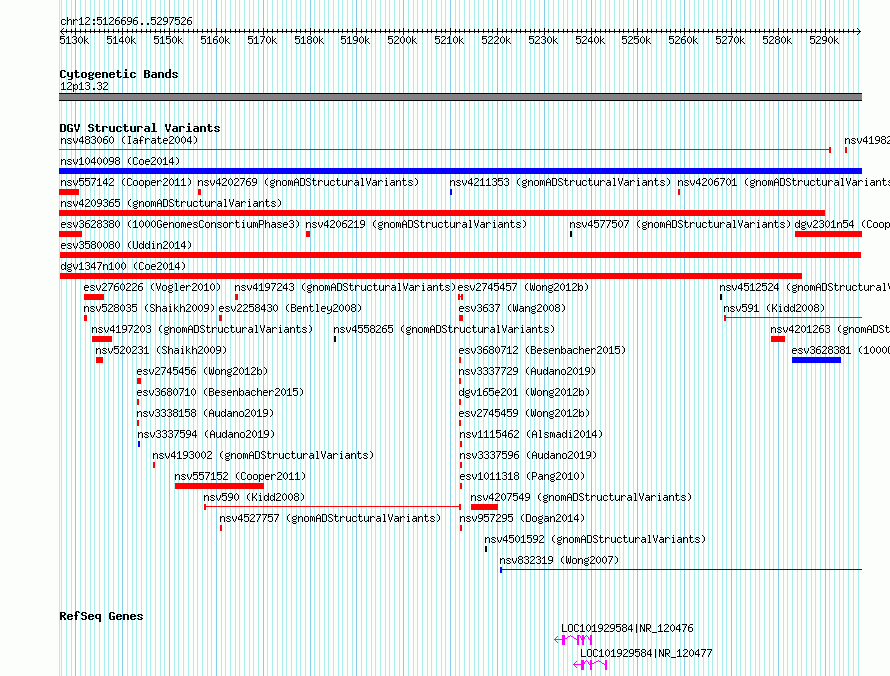Click the 5200k ruler position label
Image resolution: width=890 pixels, height=676 pixels.
tap(402, 40)
